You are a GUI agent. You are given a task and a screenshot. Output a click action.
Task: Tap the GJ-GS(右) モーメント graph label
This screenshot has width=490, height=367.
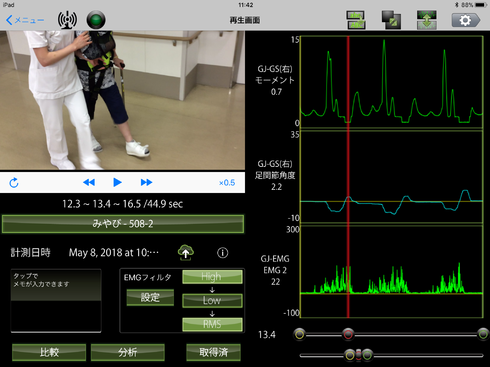point(275,80)
